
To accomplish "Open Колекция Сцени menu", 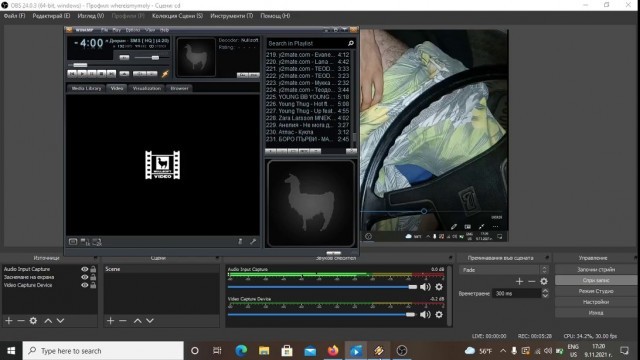I will coord(177,16).
